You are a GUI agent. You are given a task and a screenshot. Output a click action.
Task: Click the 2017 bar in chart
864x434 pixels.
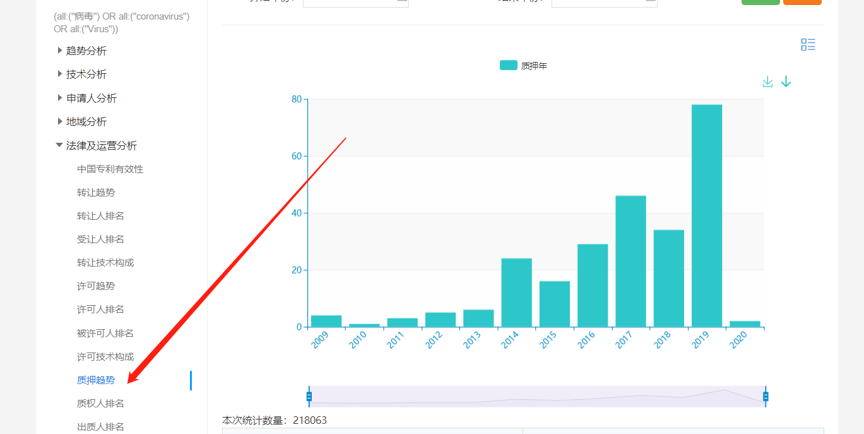point(630,262)
